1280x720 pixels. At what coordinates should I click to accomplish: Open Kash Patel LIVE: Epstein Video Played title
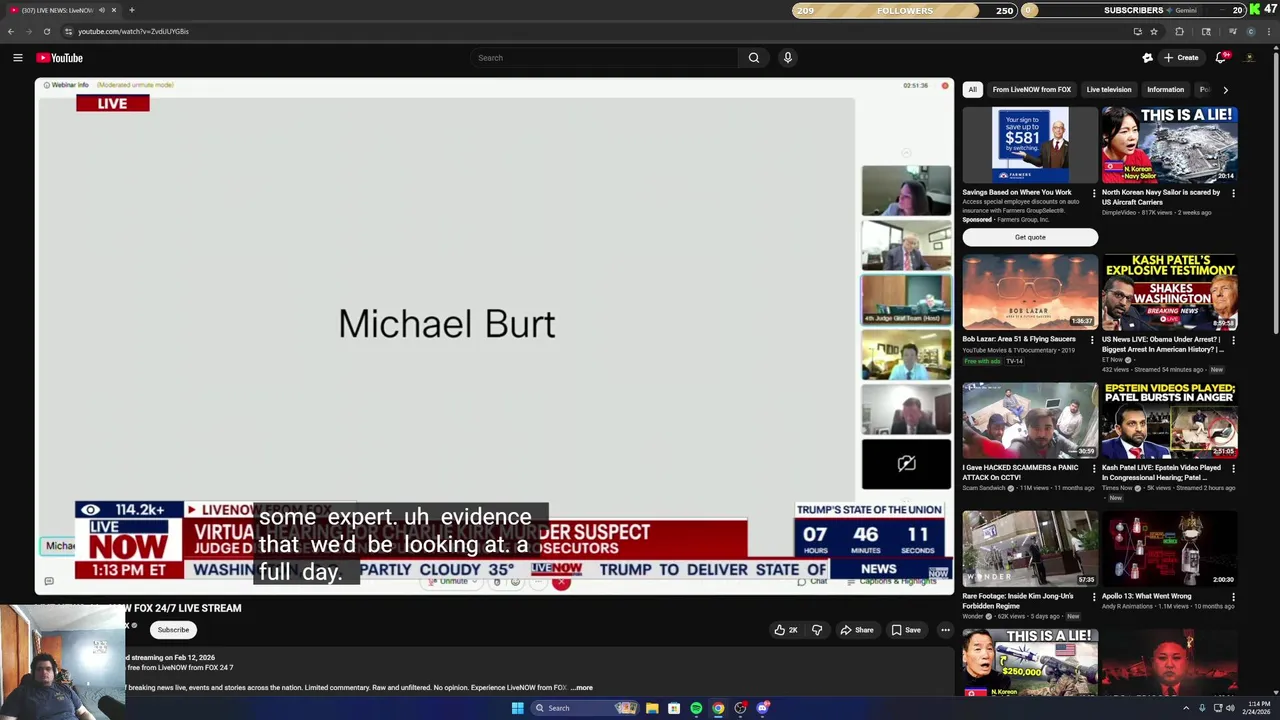pyautogui.click(x=1161, y=472)
